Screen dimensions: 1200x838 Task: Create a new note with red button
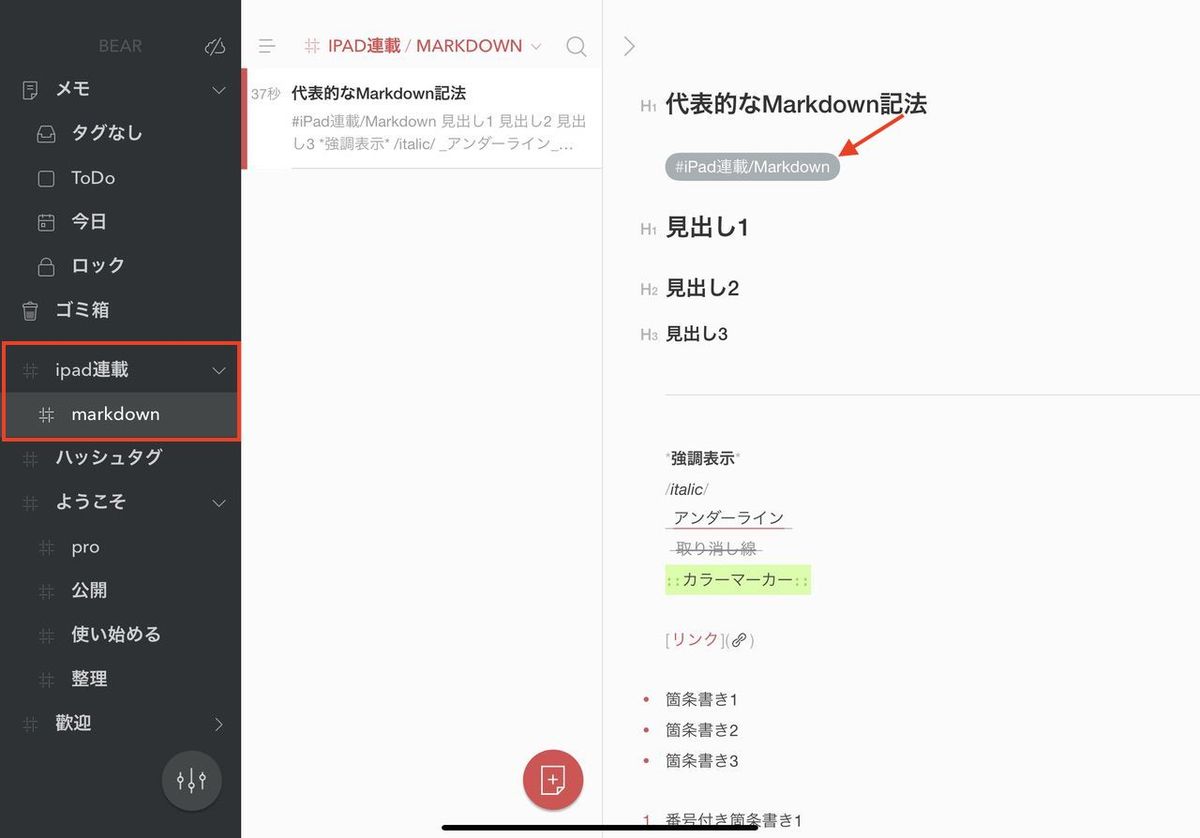pos(552,780)
